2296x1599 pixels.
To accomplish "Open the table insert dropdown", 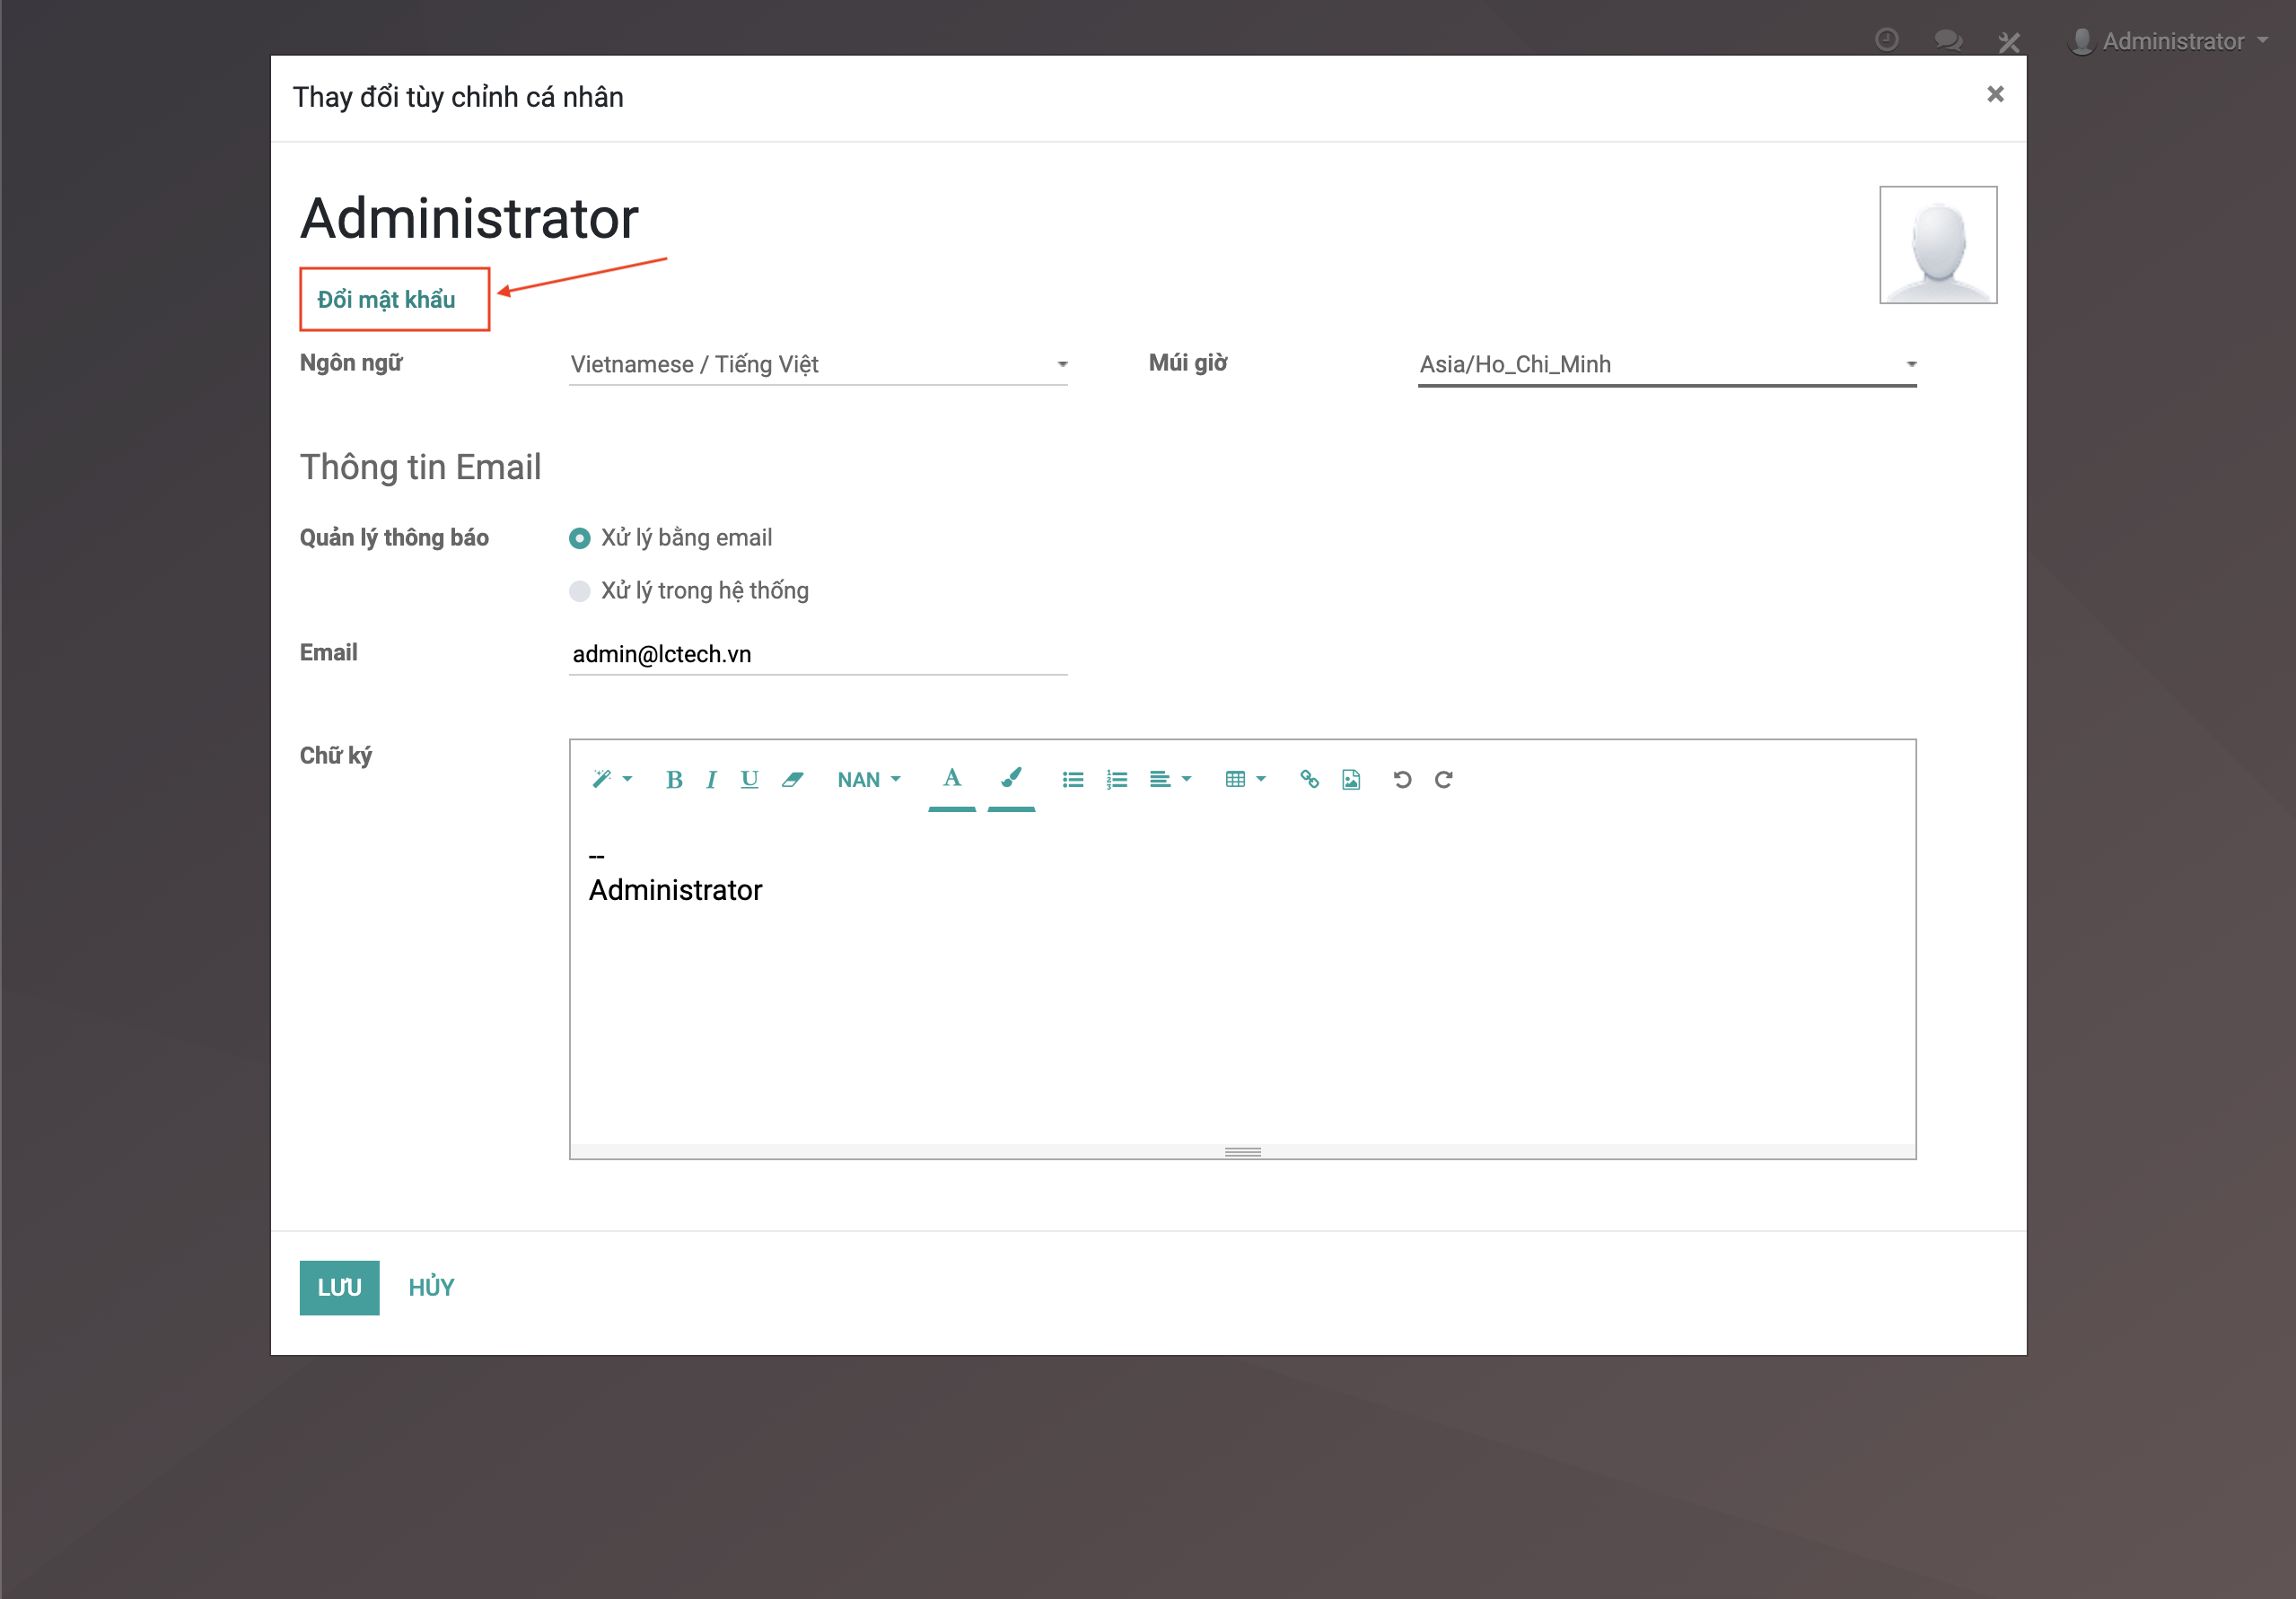I will coord(1245,780).
